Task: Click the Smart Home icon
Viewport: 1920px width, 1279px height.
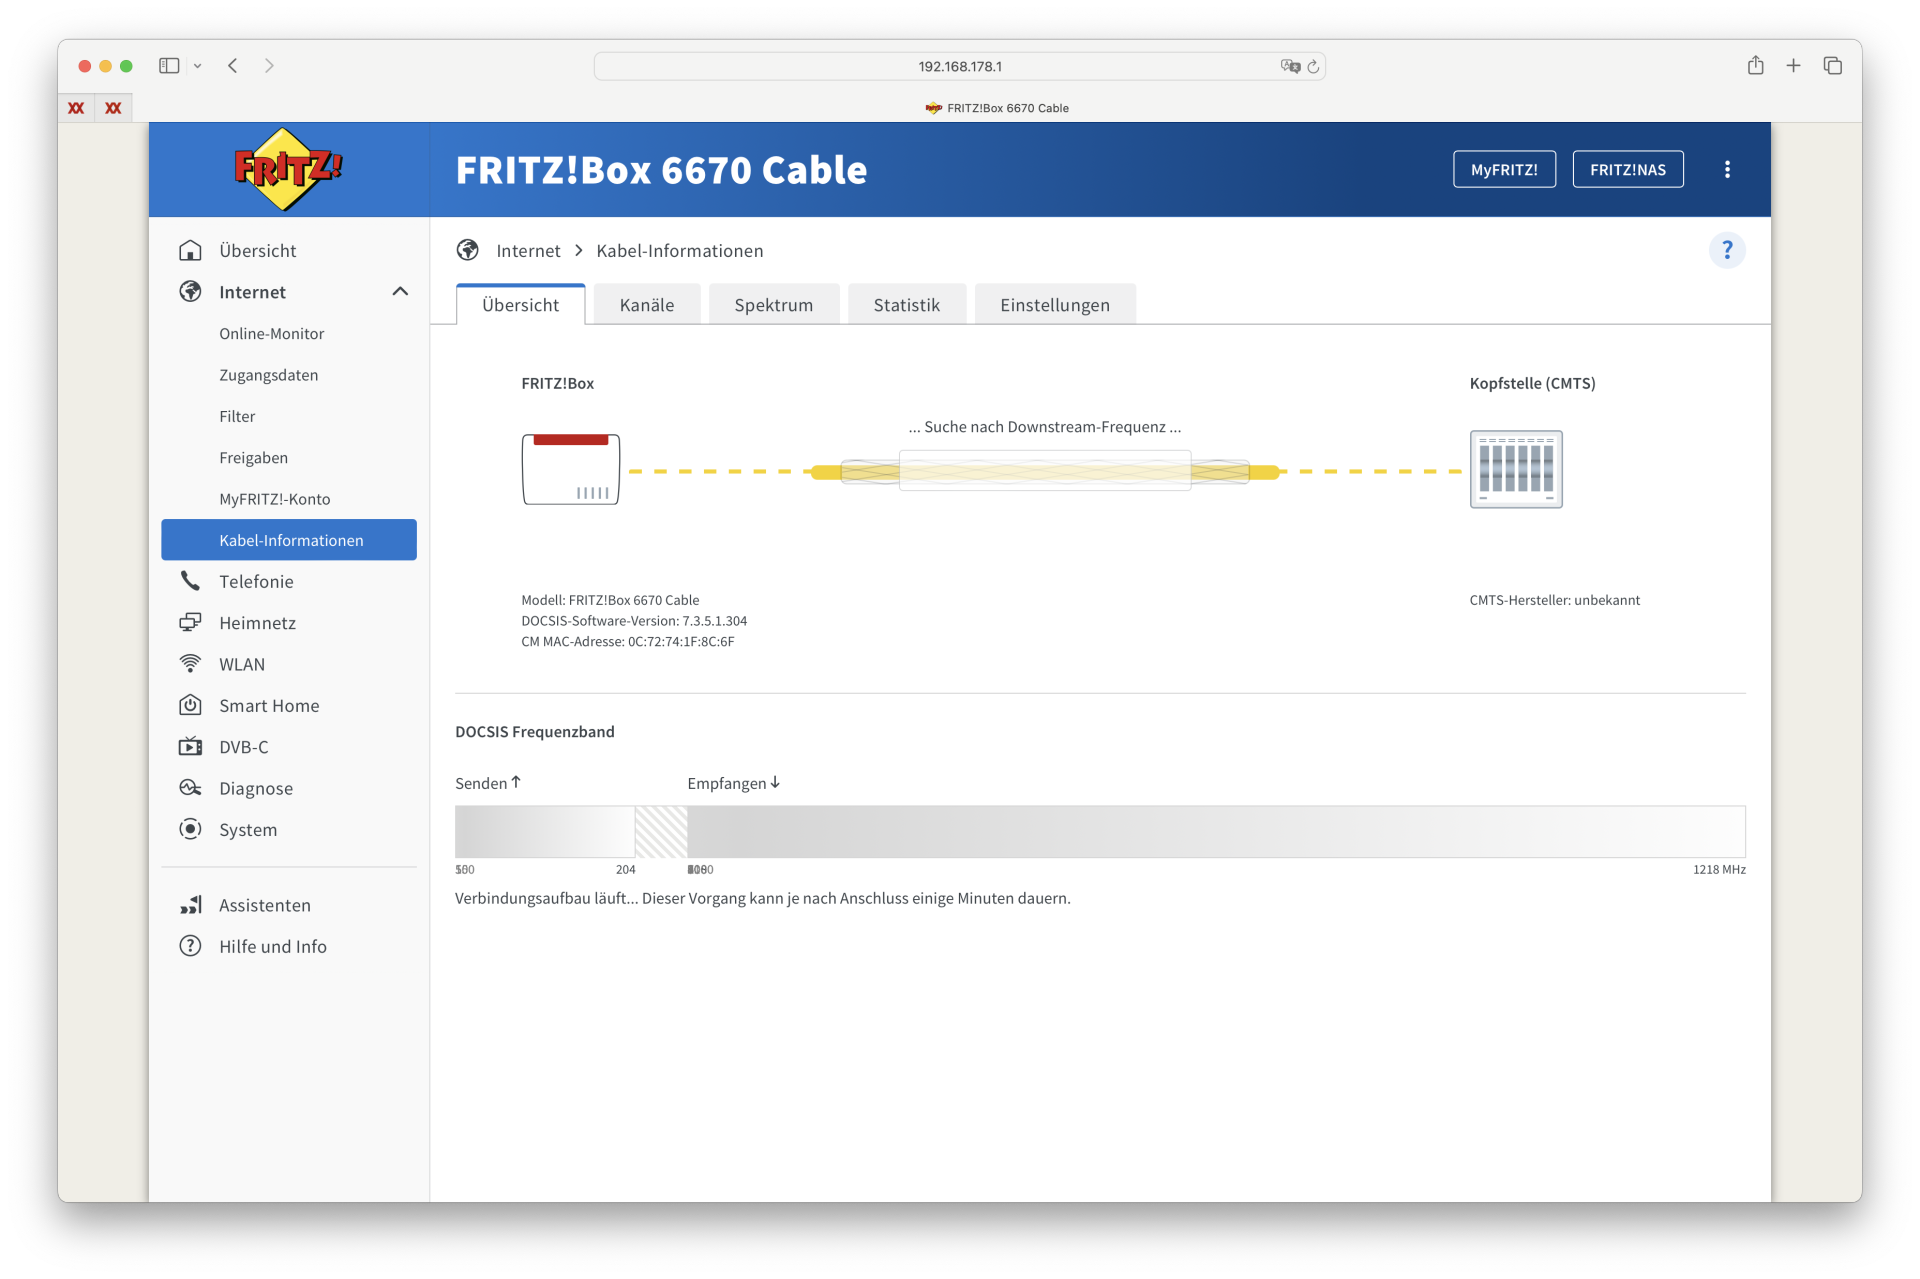Action: [190, 705]
